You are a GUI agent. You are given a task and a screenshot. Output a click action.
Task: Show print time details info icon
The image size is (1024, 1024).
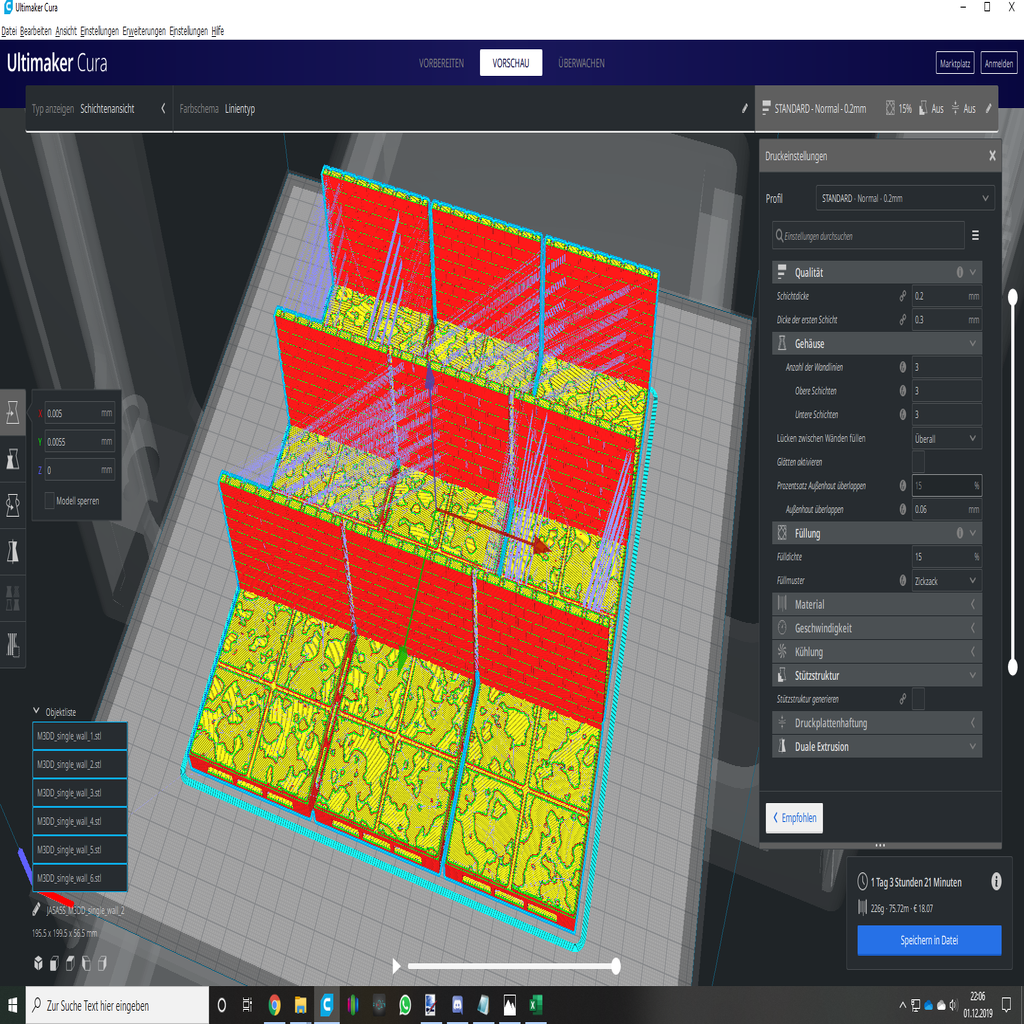[x=996, y=882]
